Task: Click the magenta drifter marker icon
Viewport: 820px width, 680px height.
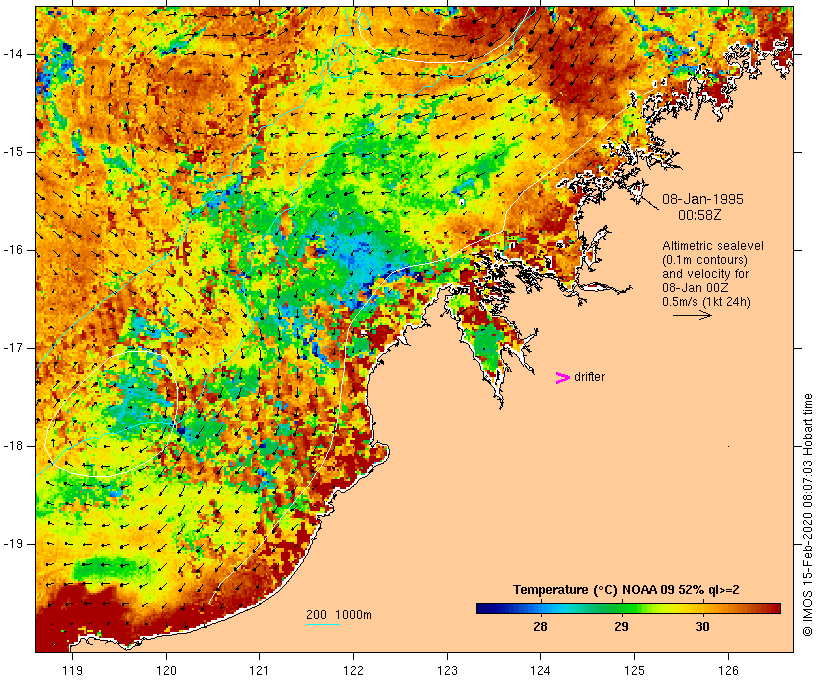Action: click(x=563, y=378)
